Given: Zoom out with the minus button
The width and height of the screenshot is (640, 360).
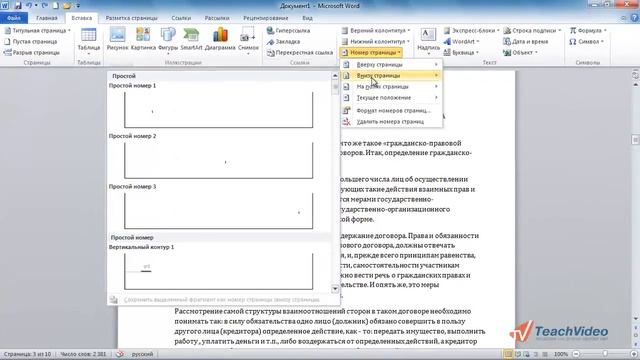Looking at the screenshot, I should pyautogui.click(x=576, y=354).
